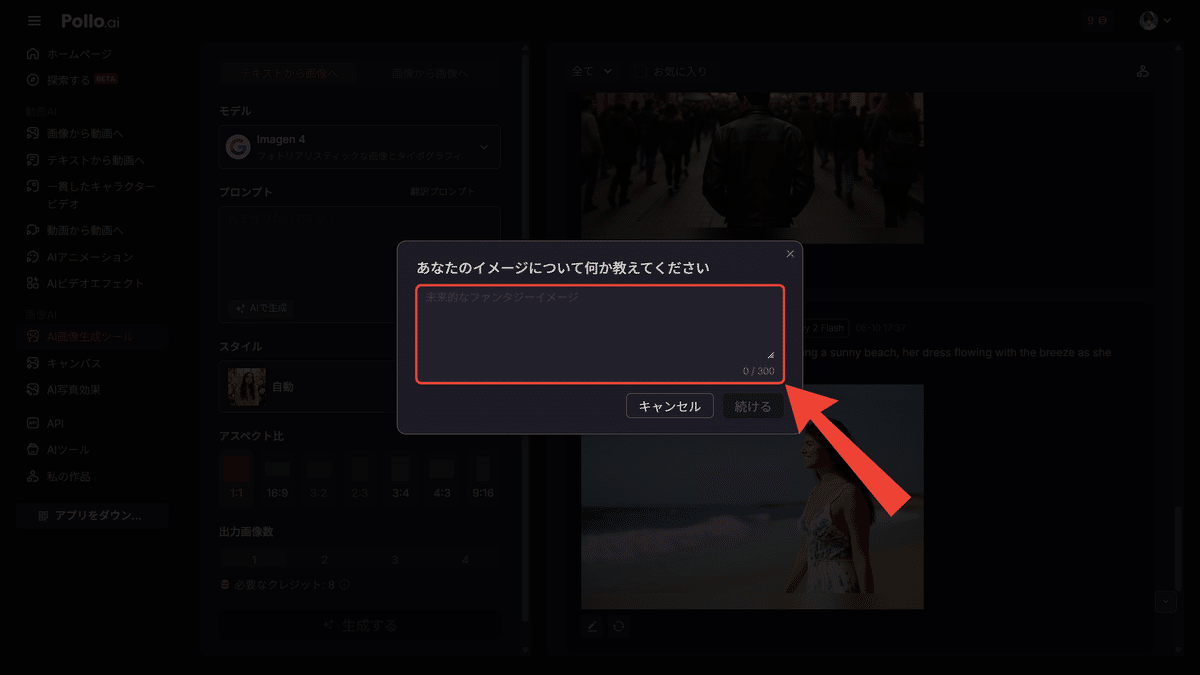The image size is (1200, 675).
Task: Click the AI写真効果 sidebar icon
Action: click(33, 390)
